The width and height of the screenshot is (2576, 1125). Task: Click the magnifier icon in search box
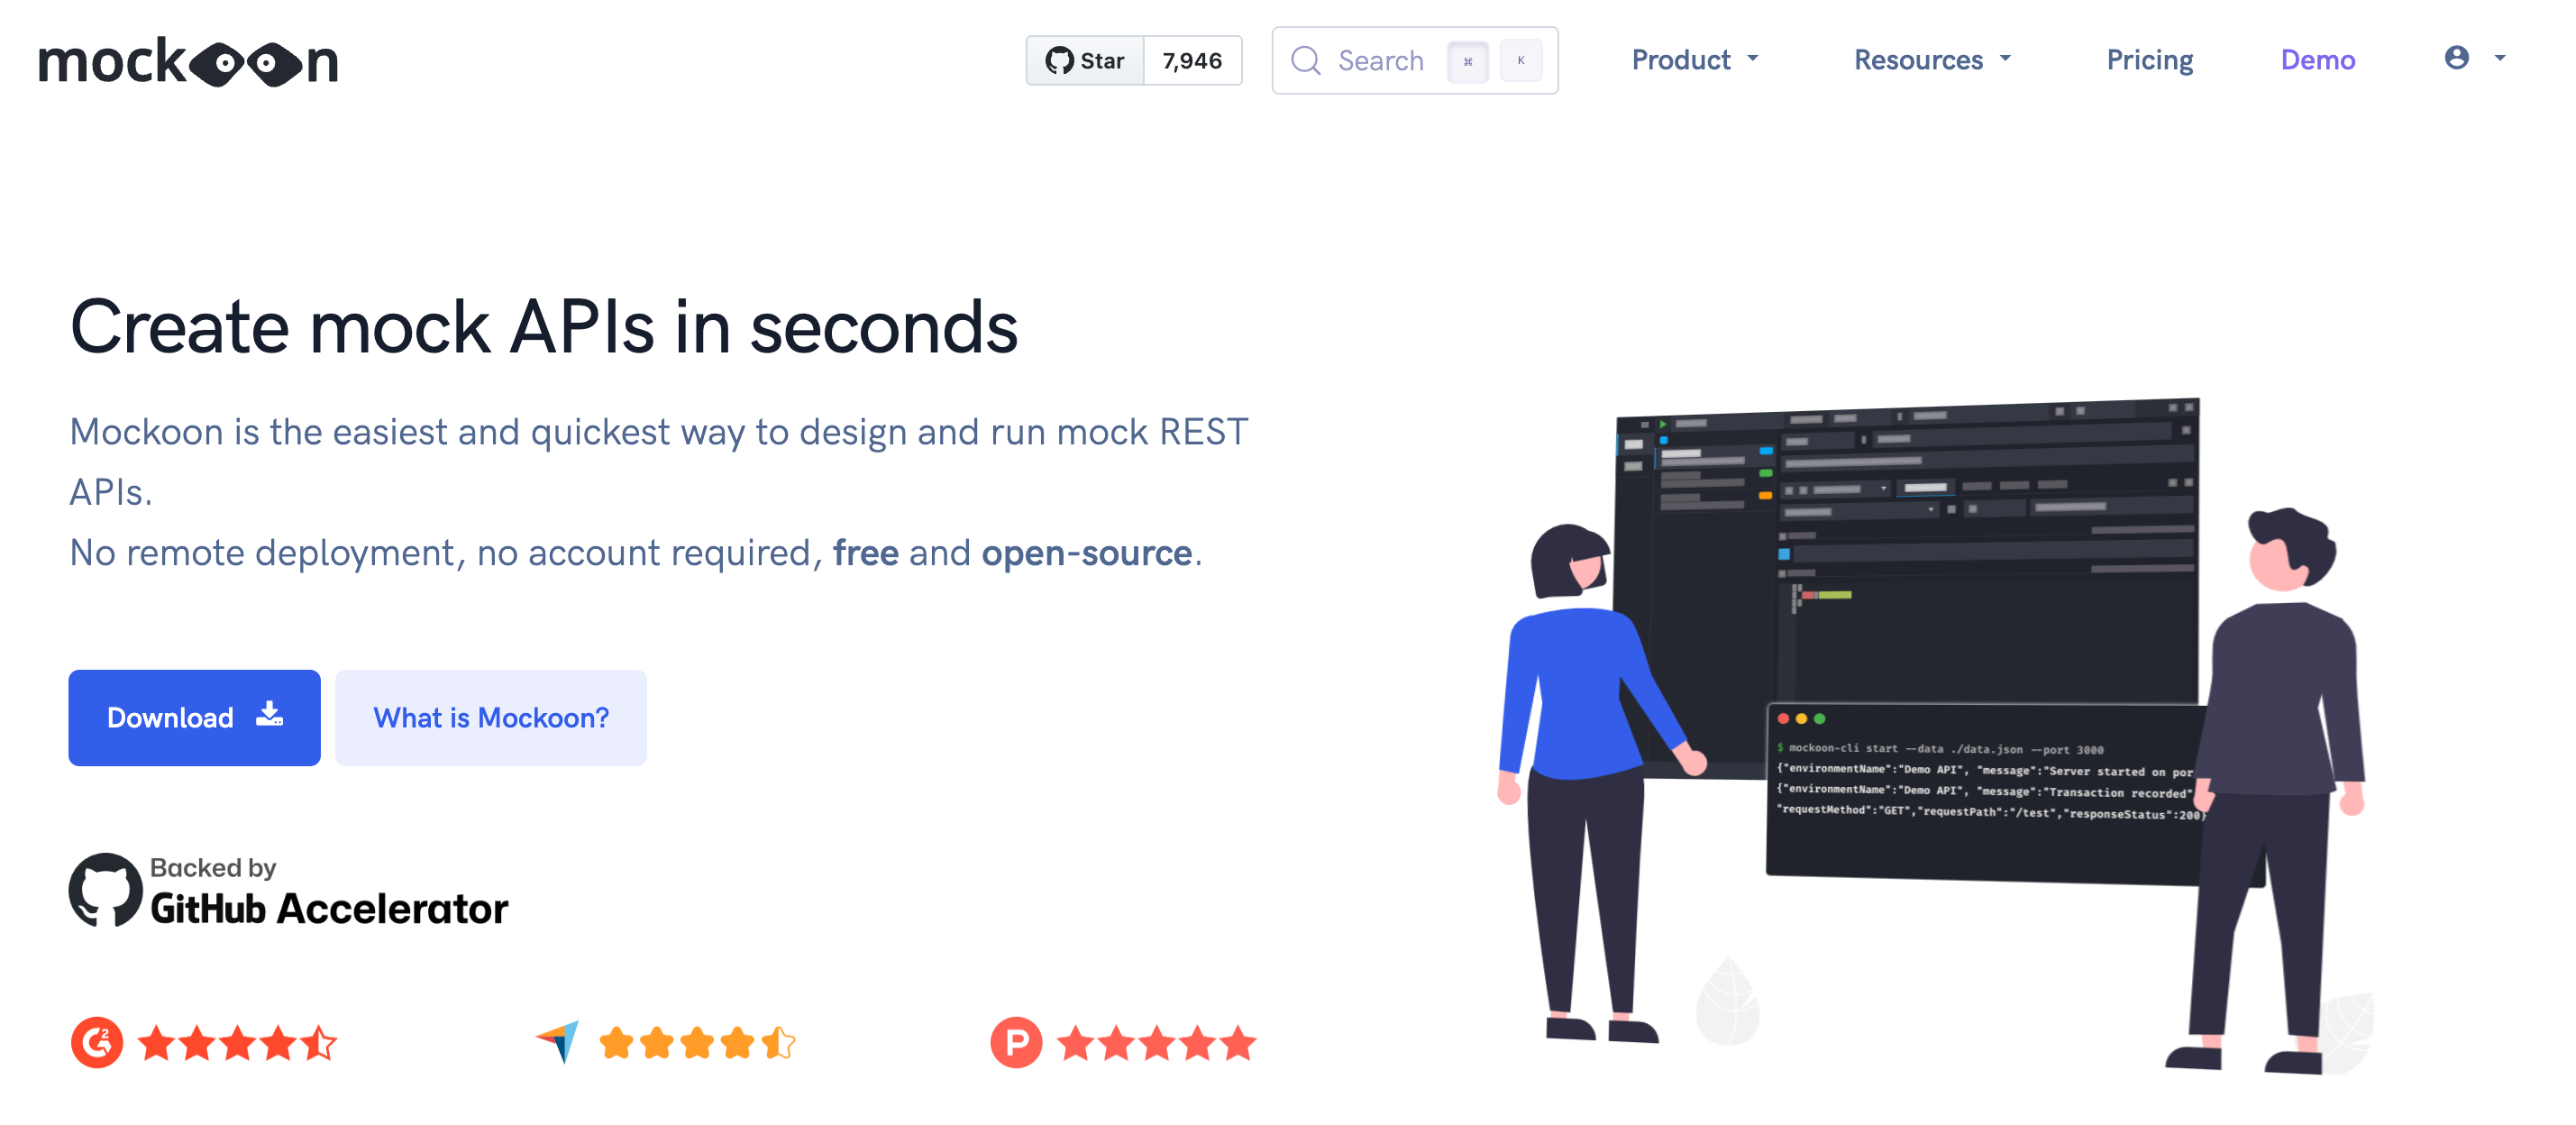pos(1305,61)
